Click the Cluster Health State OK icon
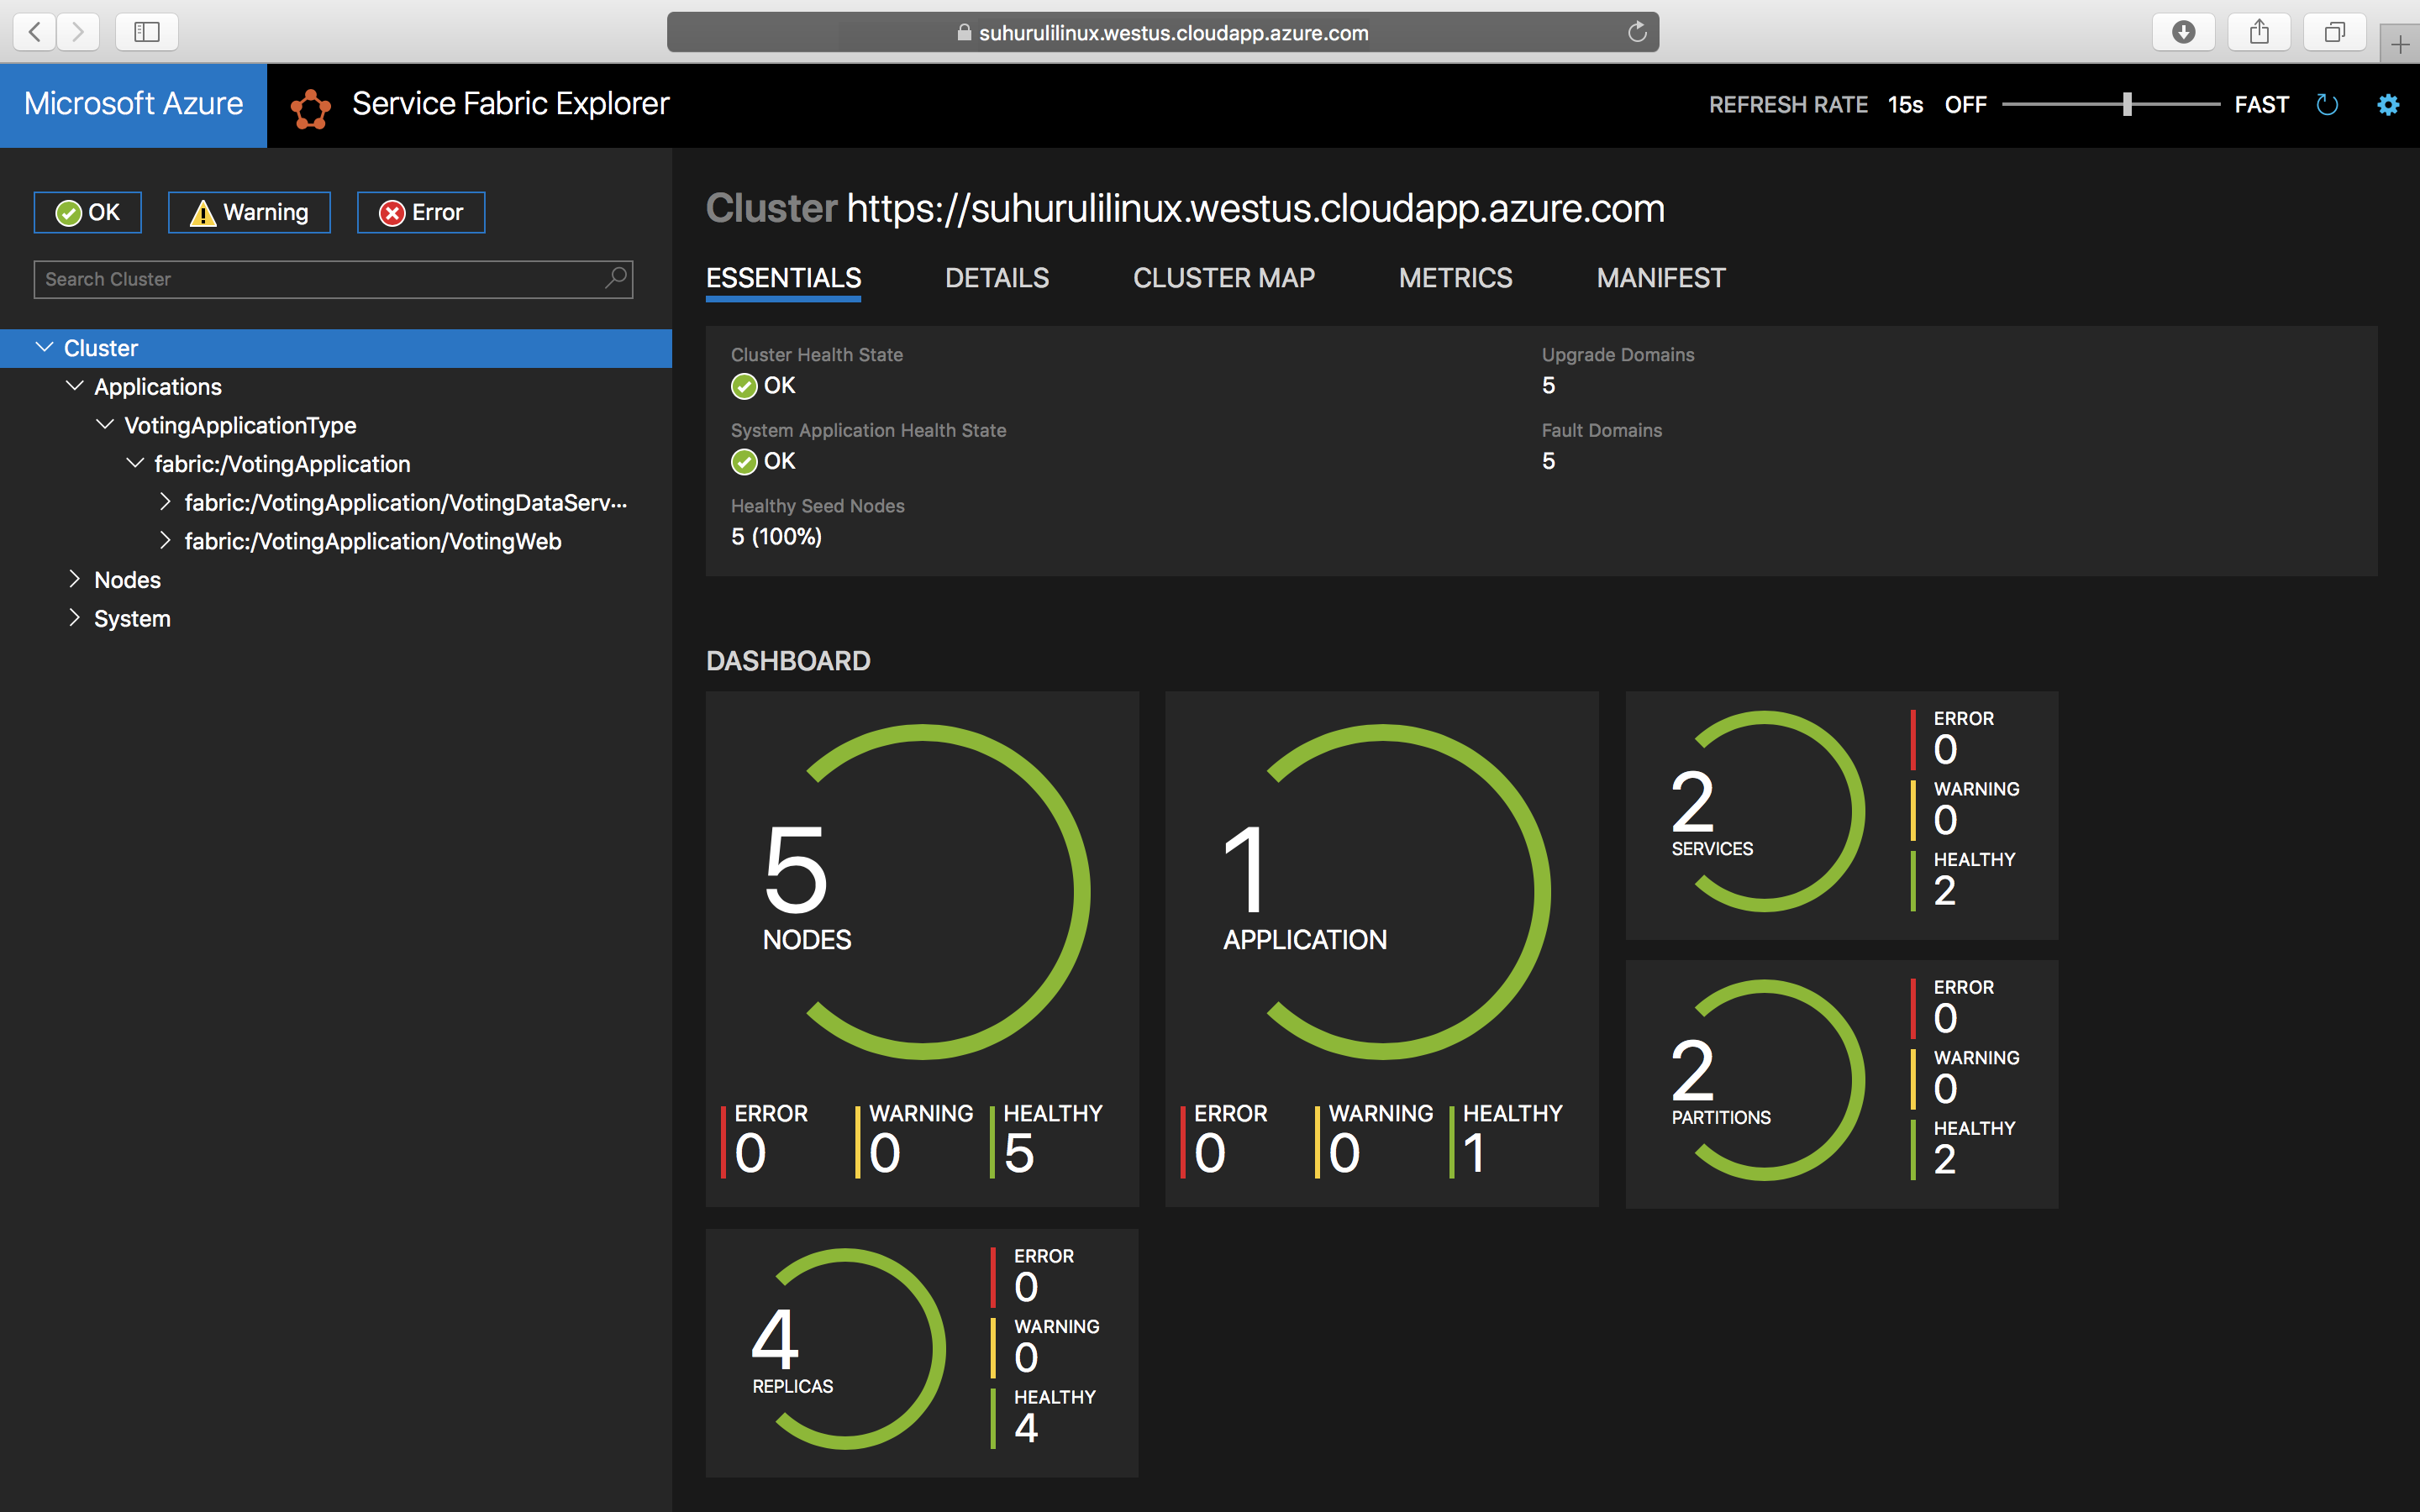The width and height of the screenshot is (2420, 1512). click(x=744, y=385)
